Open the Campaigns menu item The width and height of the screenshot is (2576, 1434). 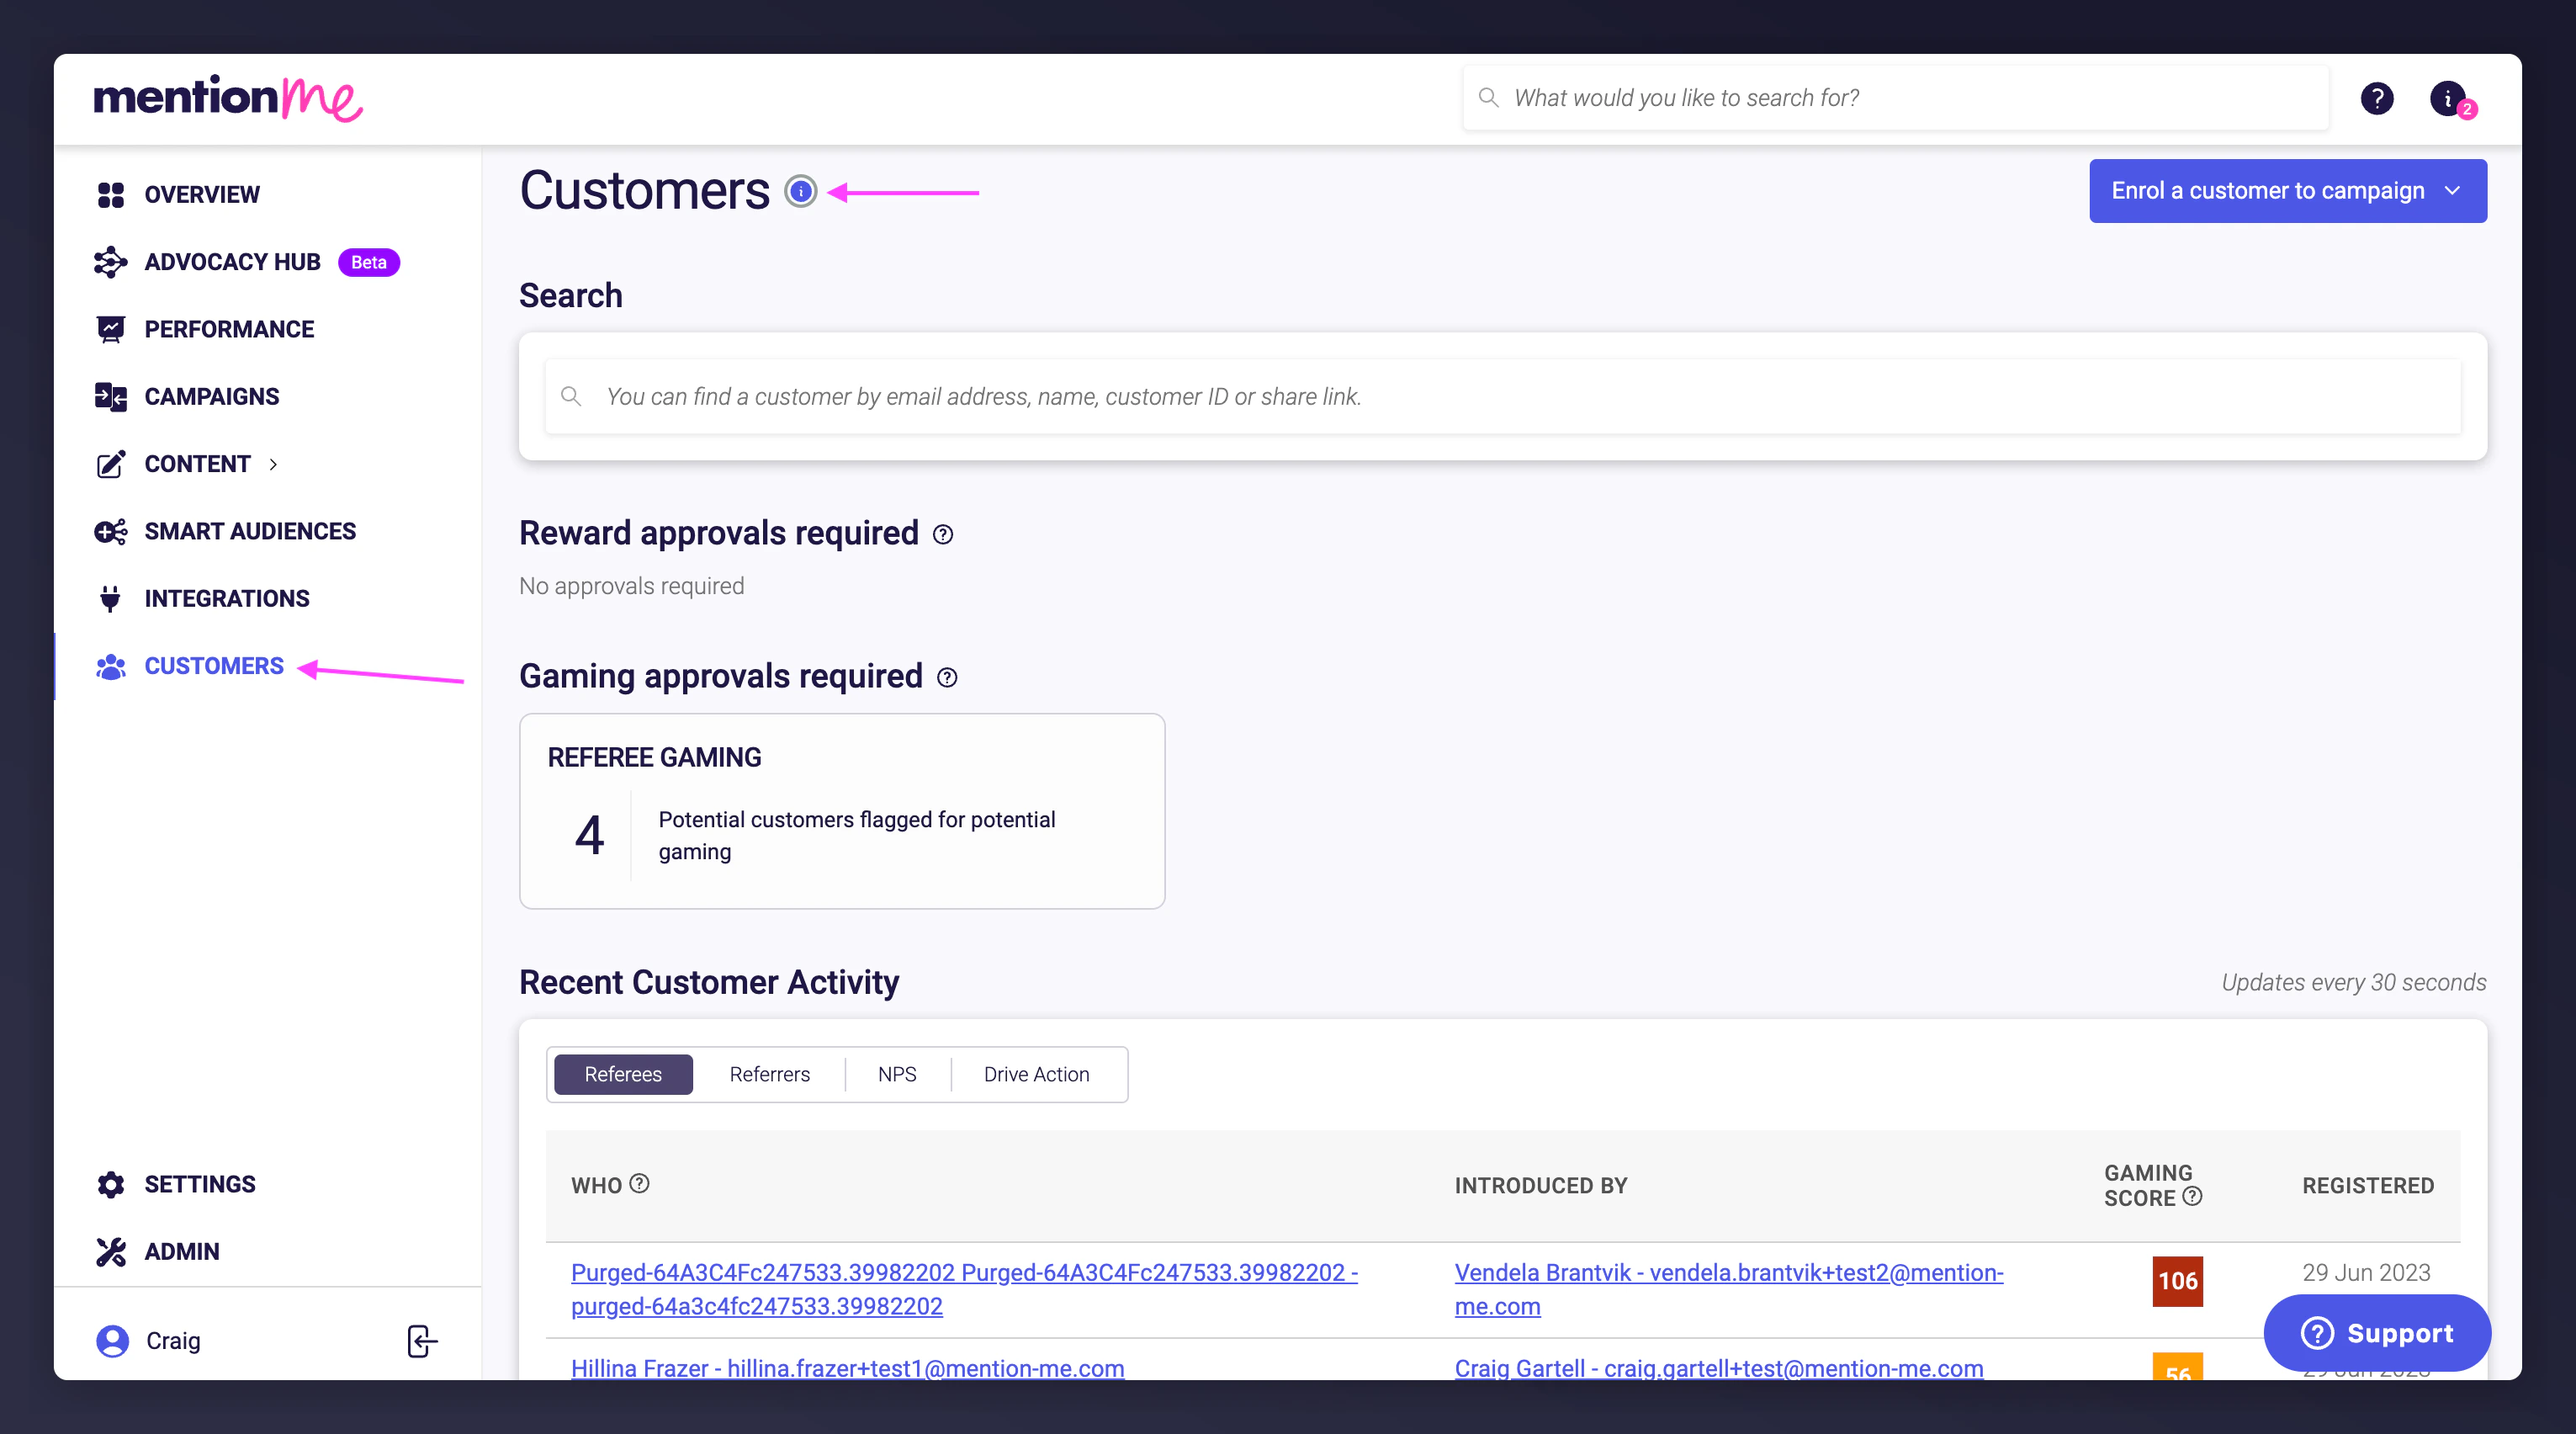(212, 397)
